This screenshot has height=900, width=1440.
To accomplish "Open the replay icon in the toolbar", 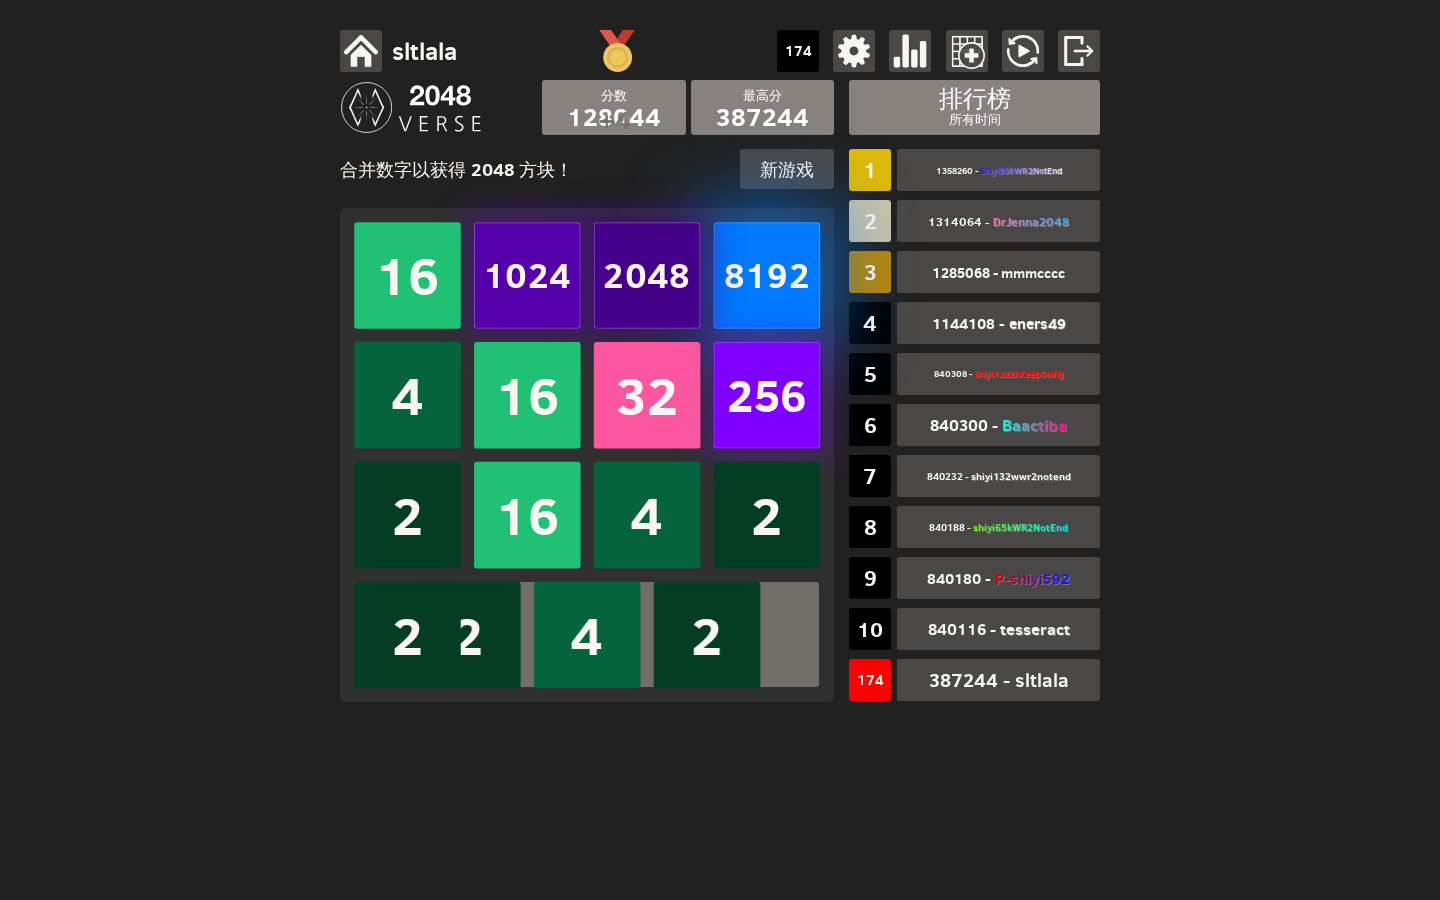I will [x=1023, y=51].
